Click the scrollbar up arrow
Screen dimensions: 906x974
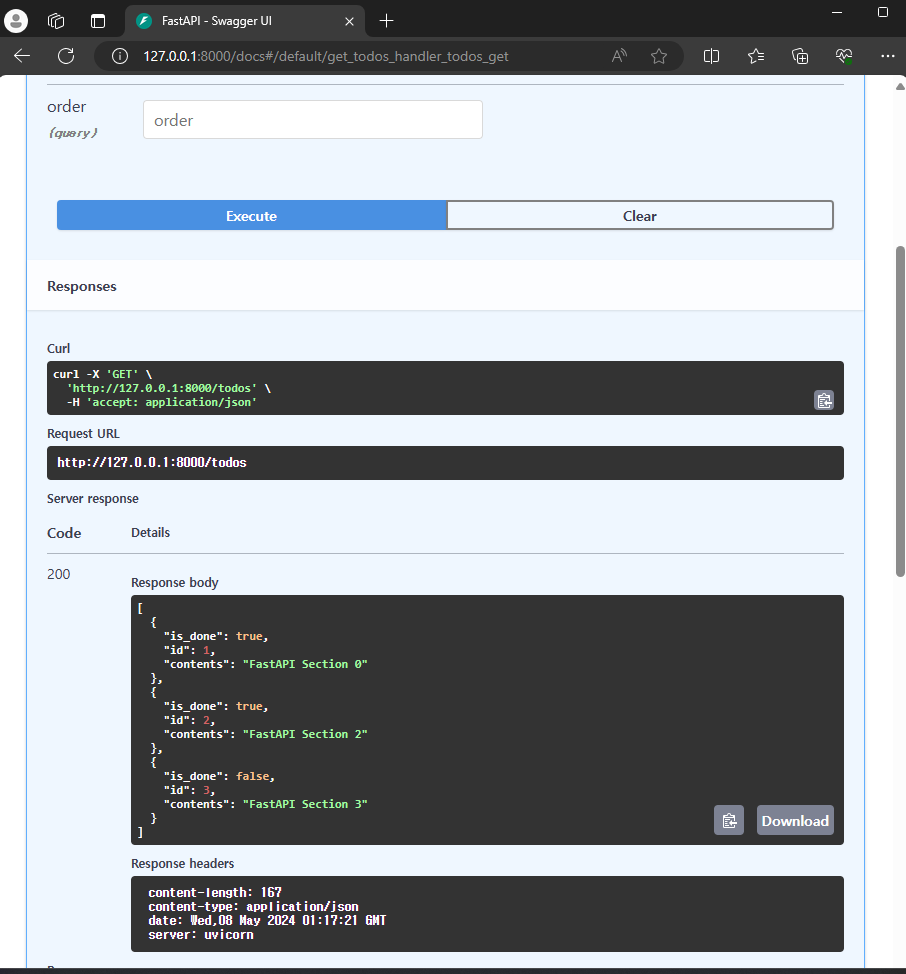point(900,87)
